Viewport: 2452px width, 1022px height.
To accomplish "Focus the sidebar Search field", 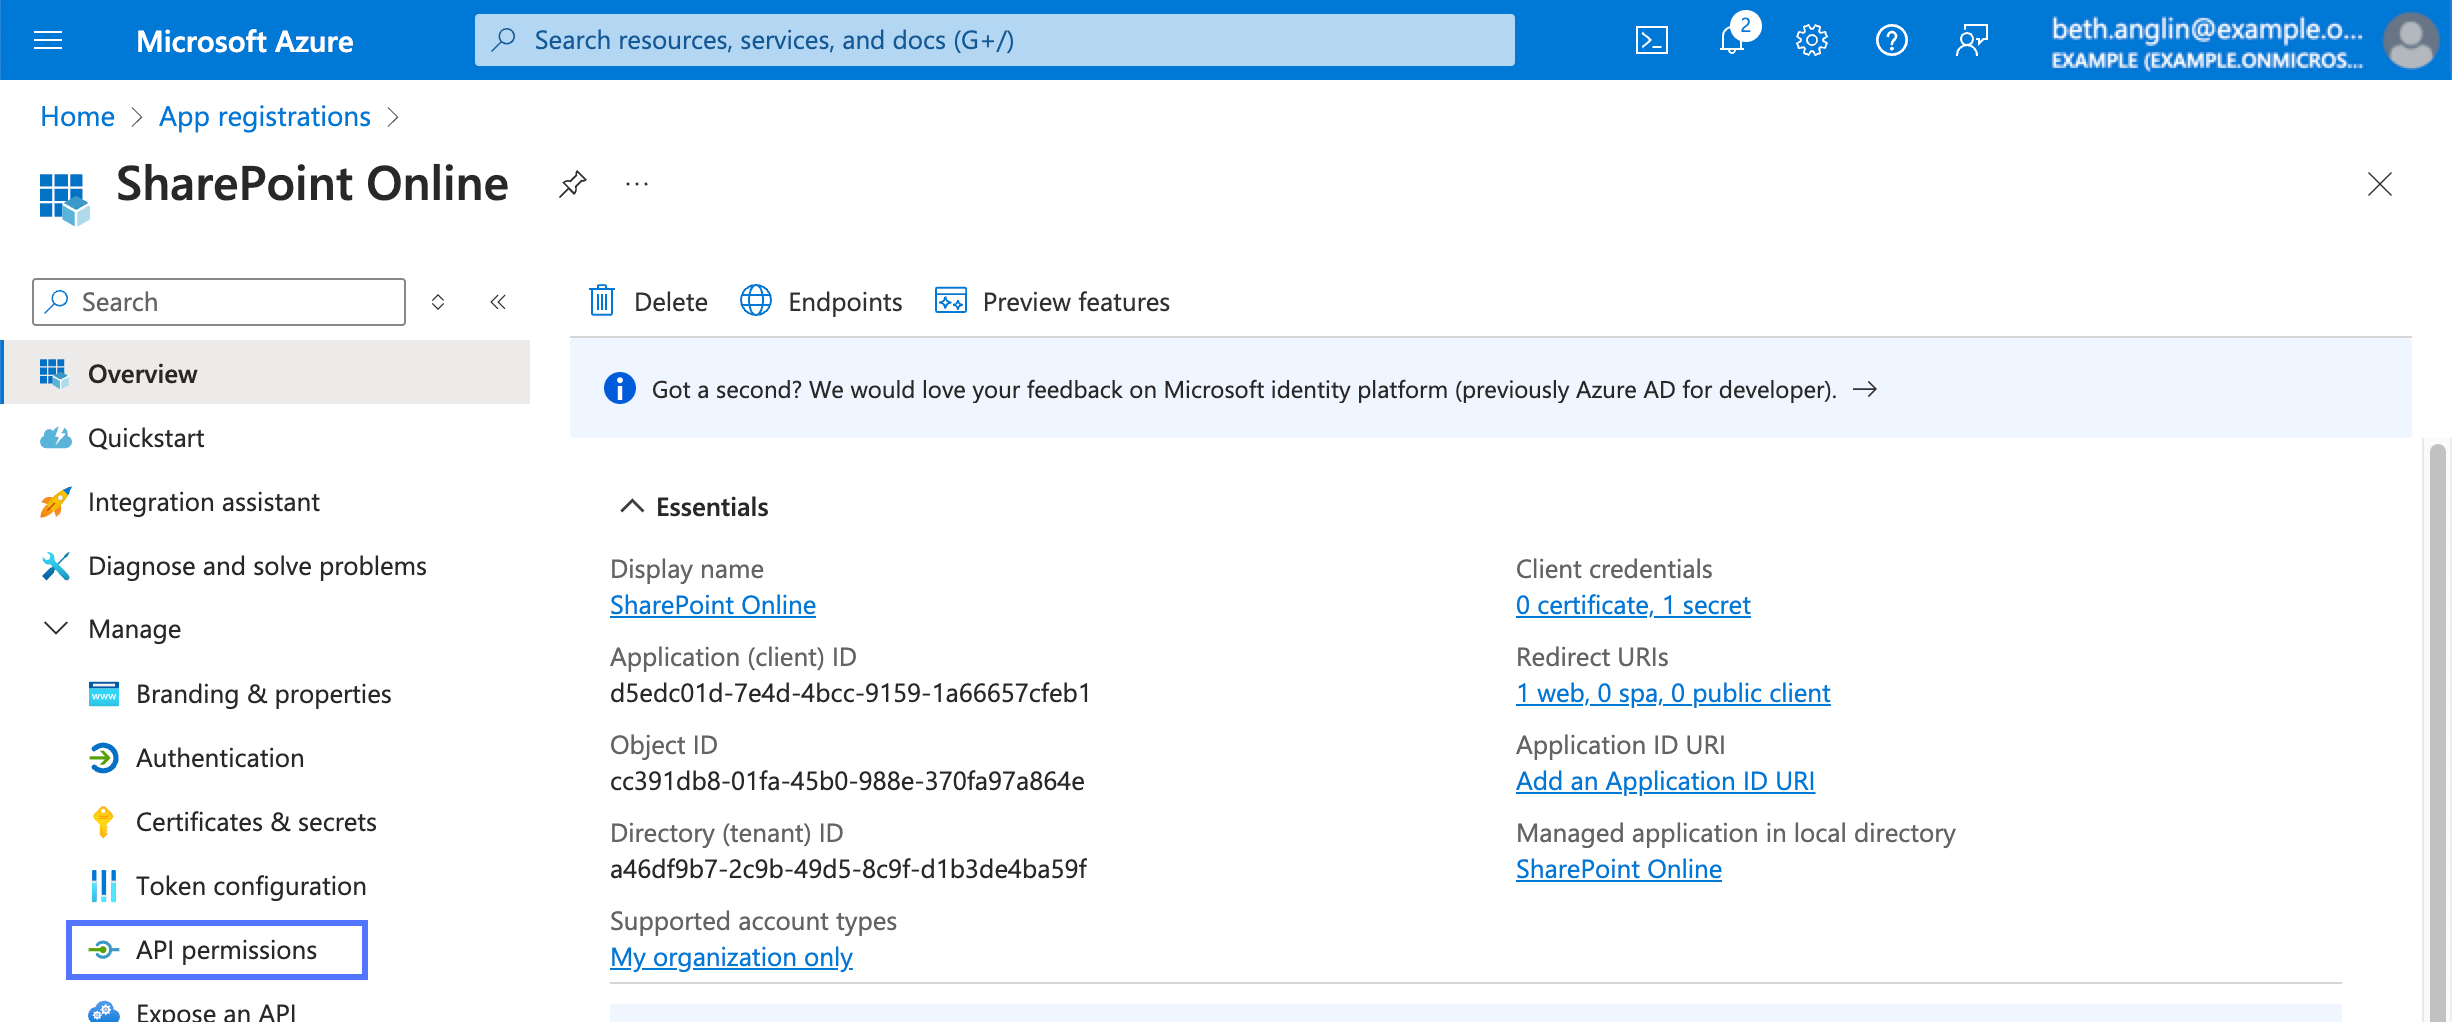I will point(219,302).
